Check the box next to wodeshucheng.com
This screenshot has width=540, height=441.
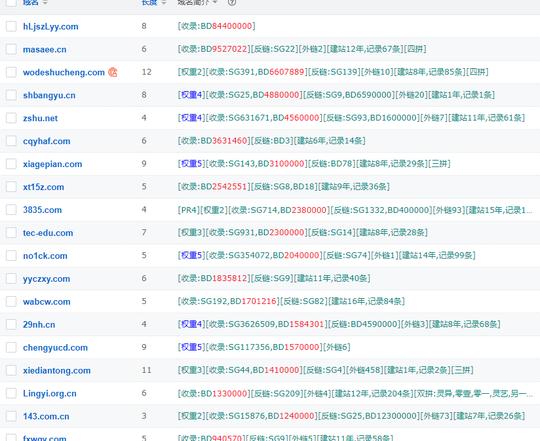pyautogui.click(x=11, y=72)
